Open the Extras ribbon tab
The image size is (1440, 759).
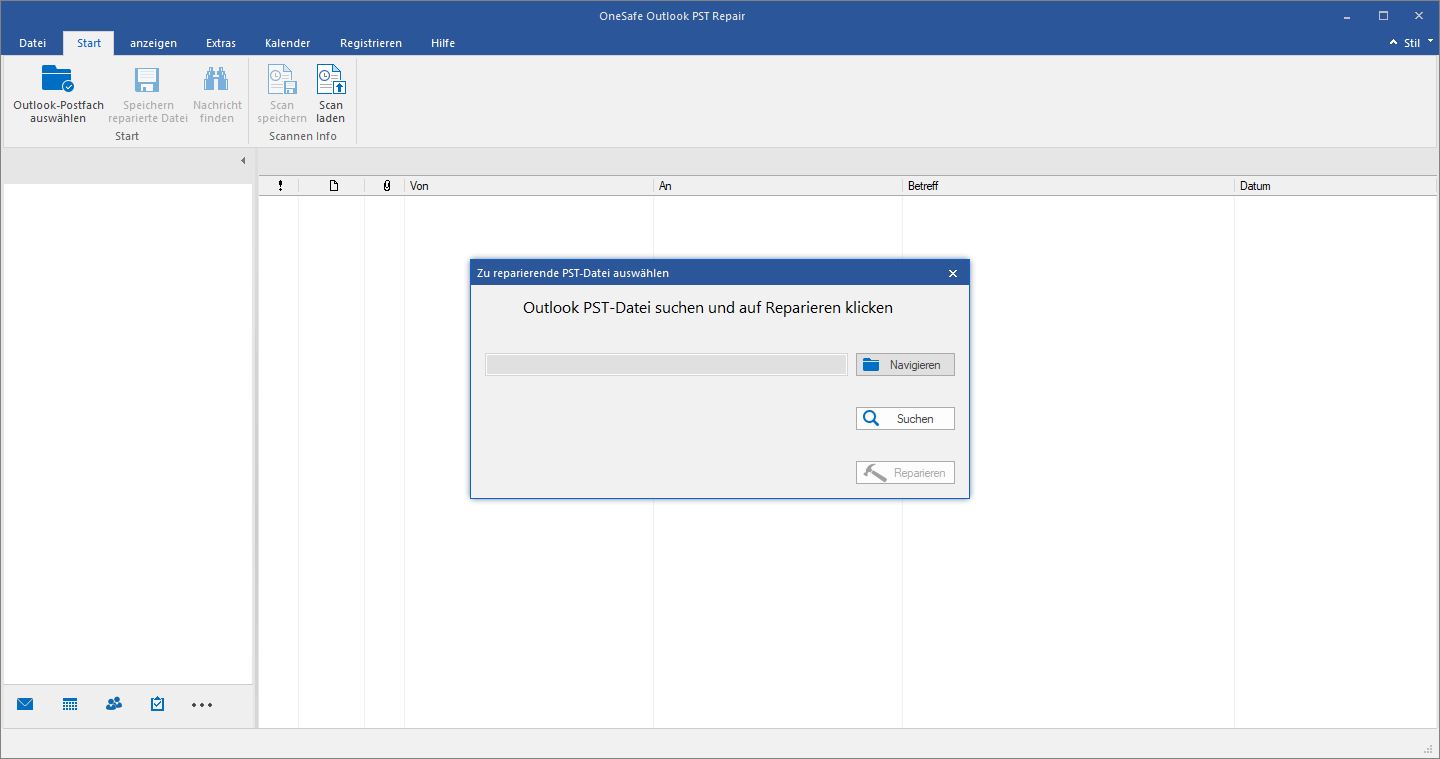pyautogui.click(x=221, y=43)
